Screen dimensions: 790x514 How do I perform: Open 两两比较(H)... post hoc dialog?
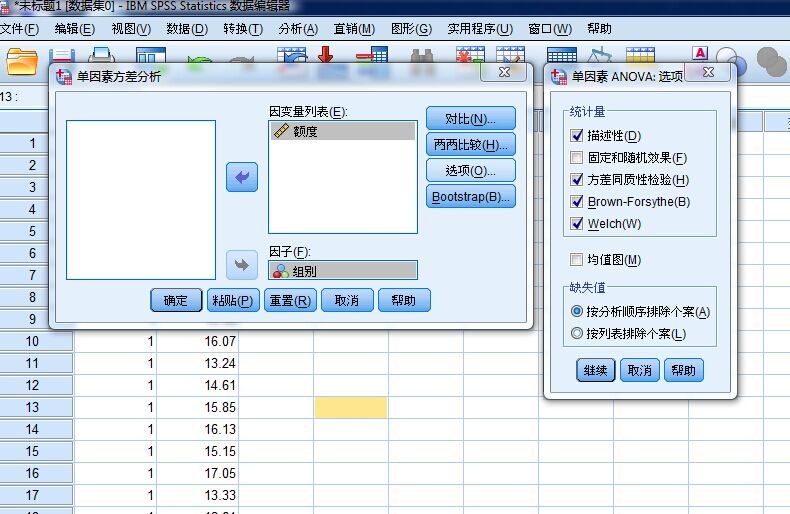(471, 145)
